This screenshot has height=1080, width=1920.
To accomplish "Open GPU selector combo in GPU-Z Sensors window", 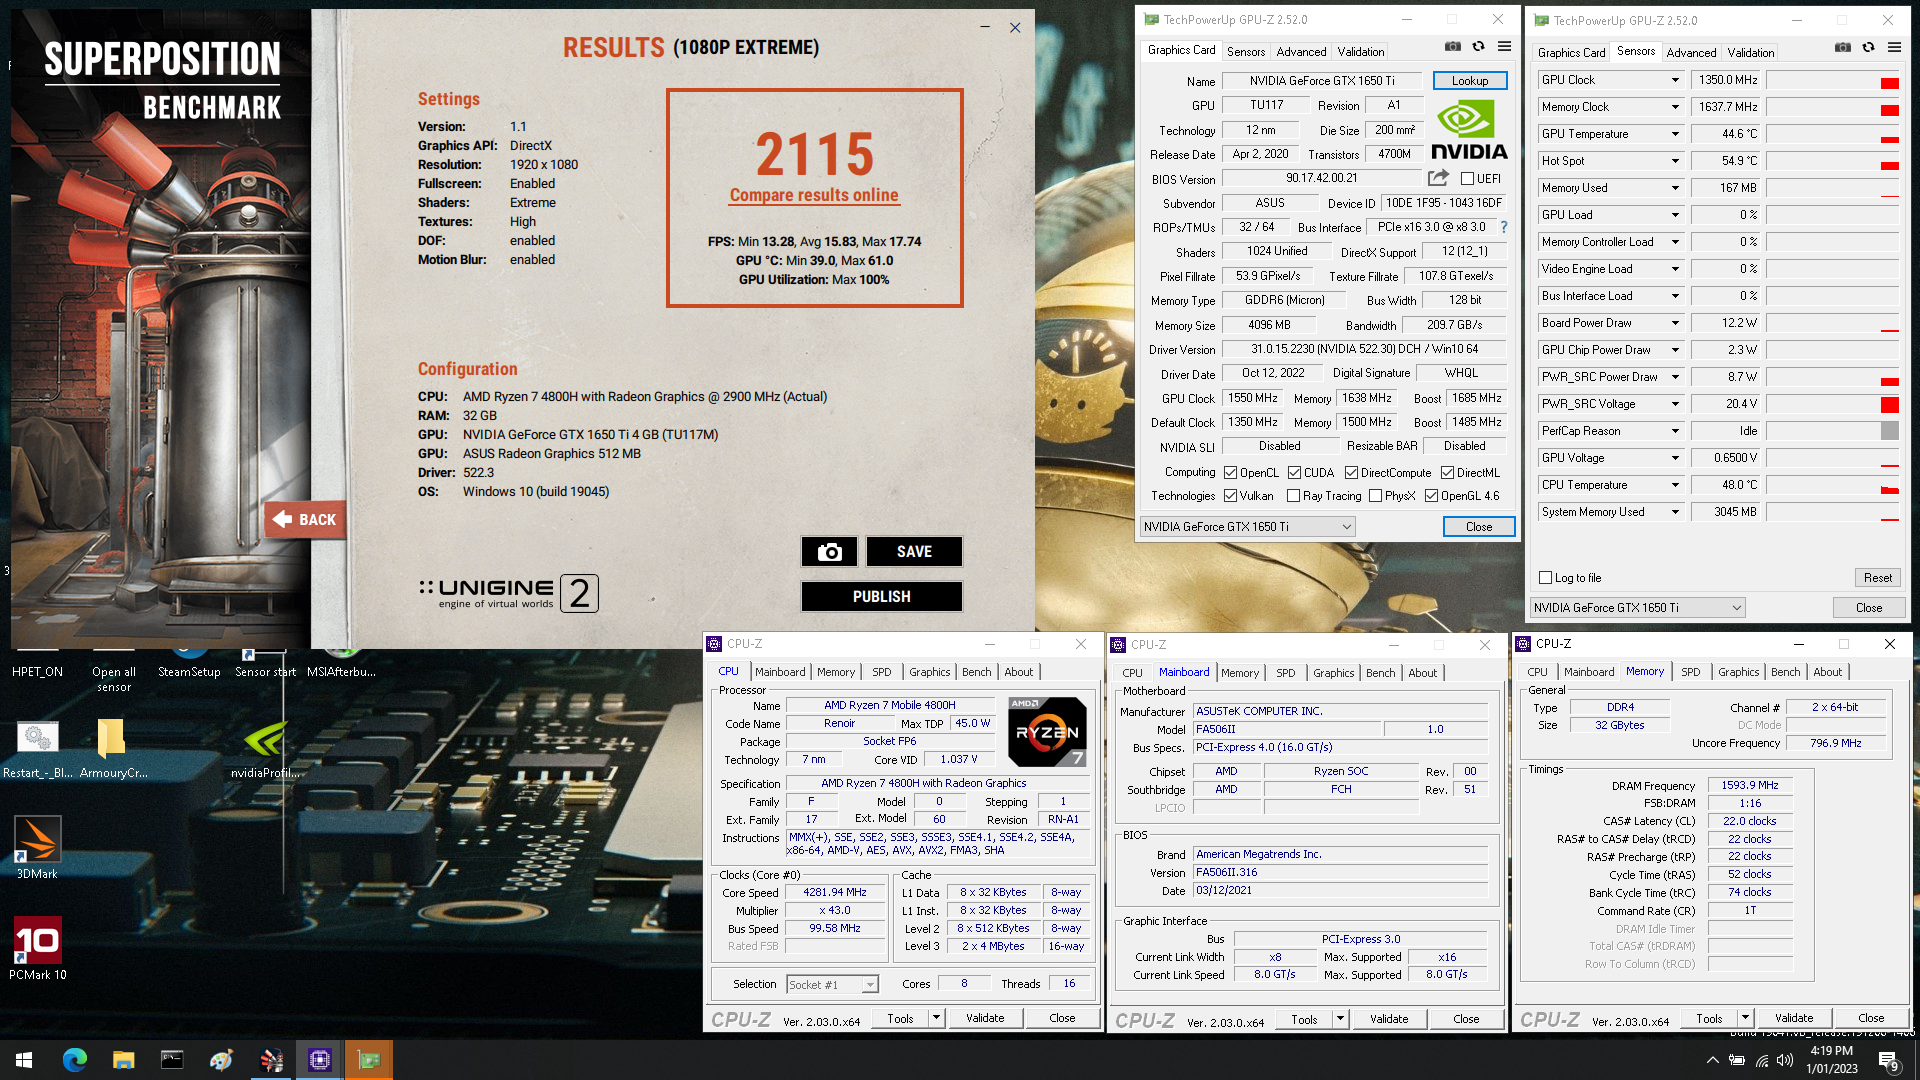I will click(x=1638, y=608).
